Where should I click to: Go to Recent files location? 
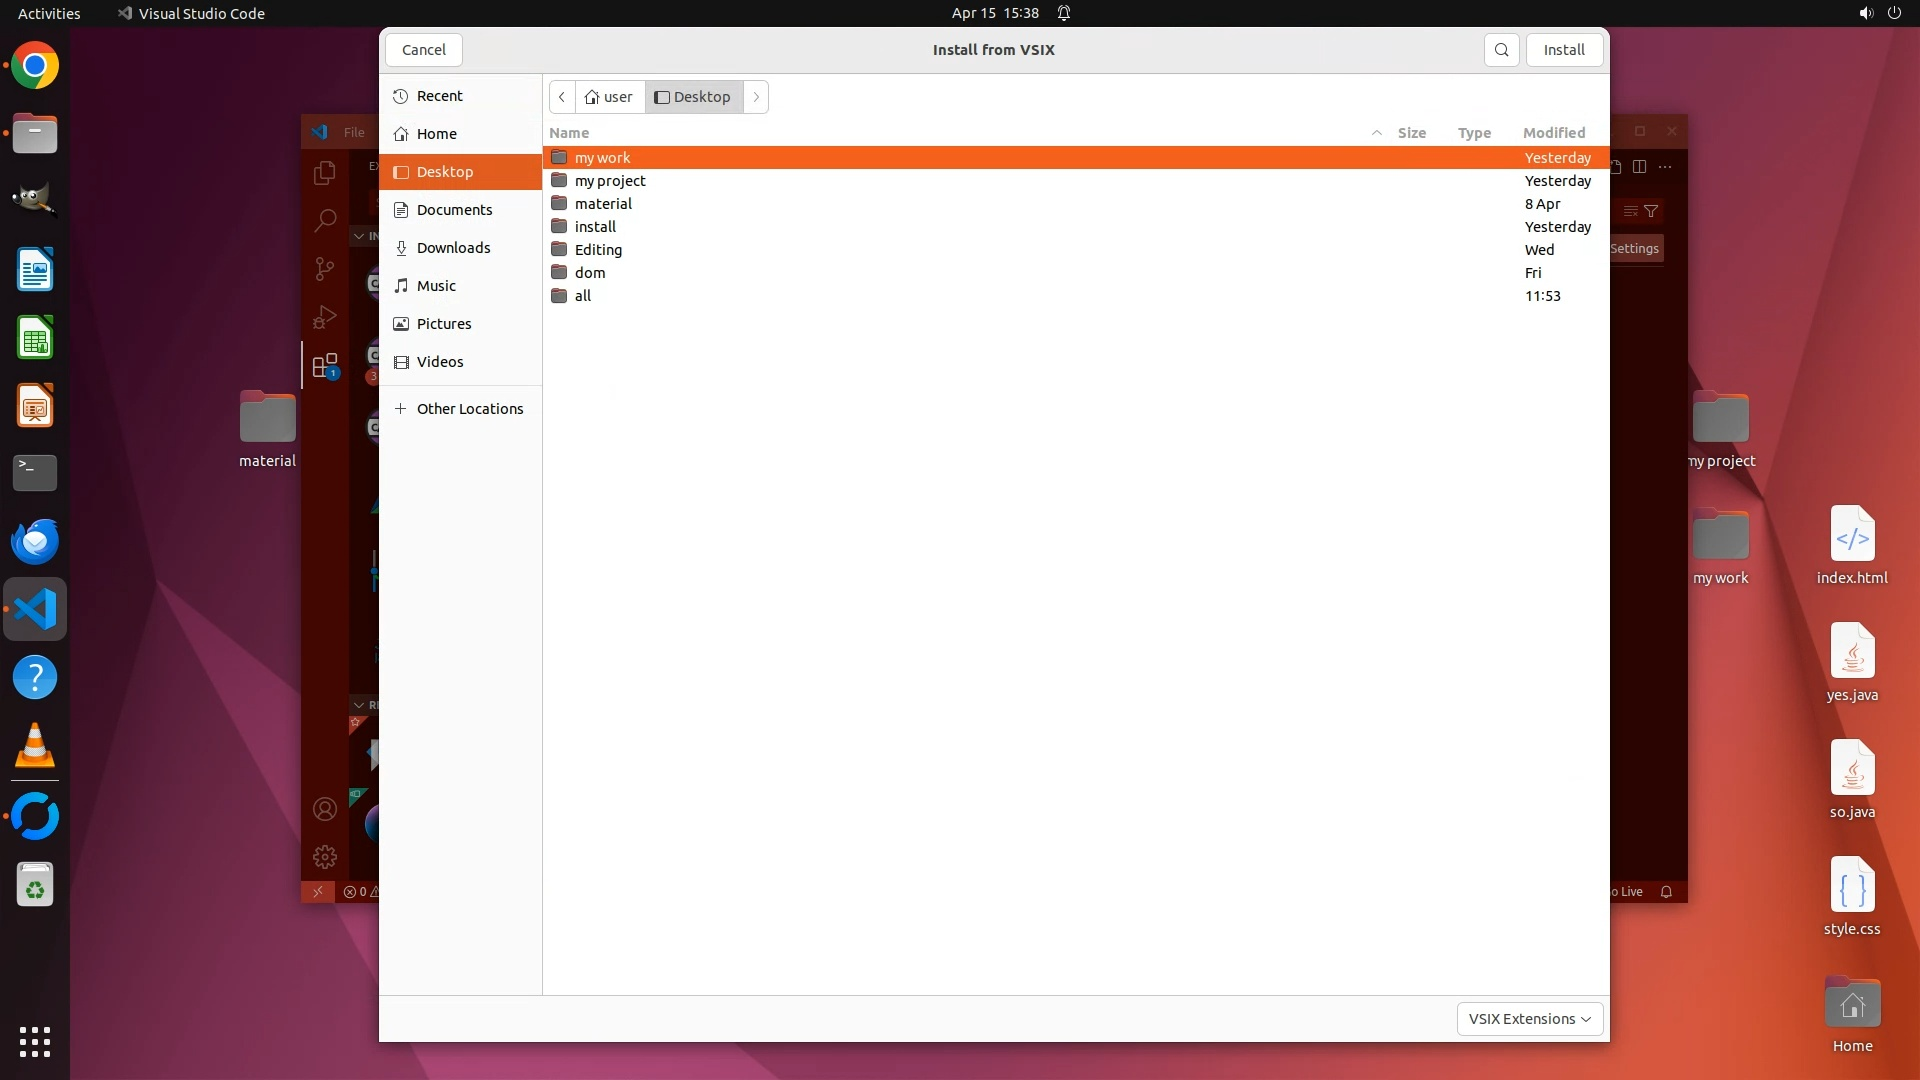439,96
